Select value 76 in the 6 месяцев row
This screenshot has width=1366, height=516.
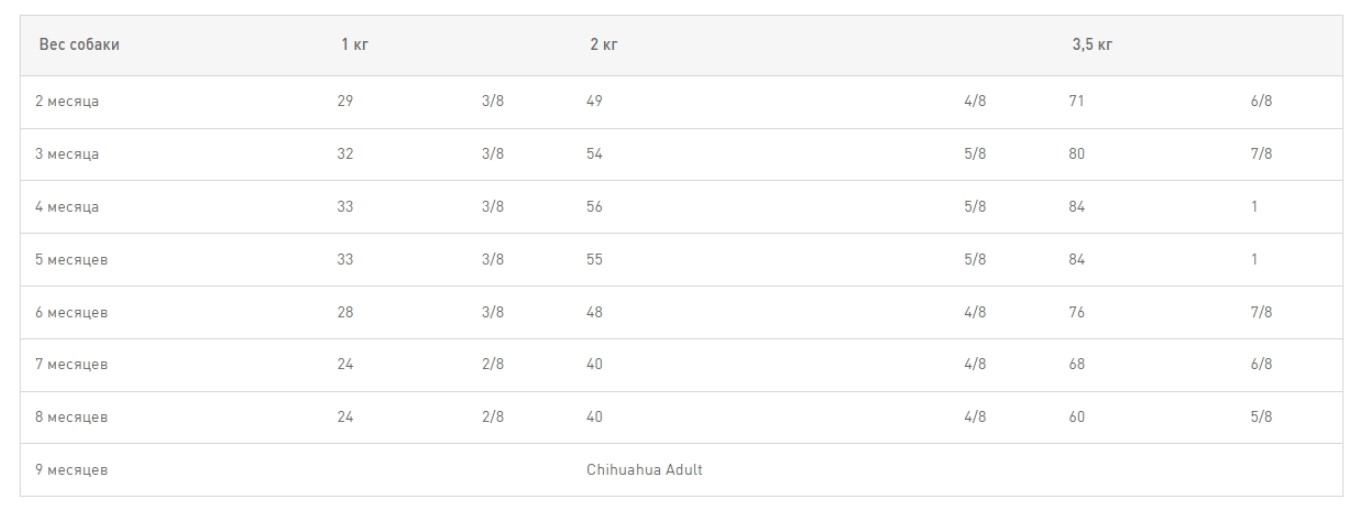(1077, 312)
